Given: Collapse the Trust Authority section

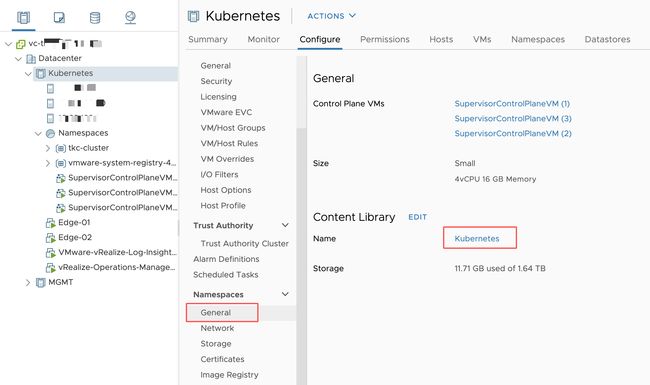Looking at the screenshot, I should tap(285, 225).
